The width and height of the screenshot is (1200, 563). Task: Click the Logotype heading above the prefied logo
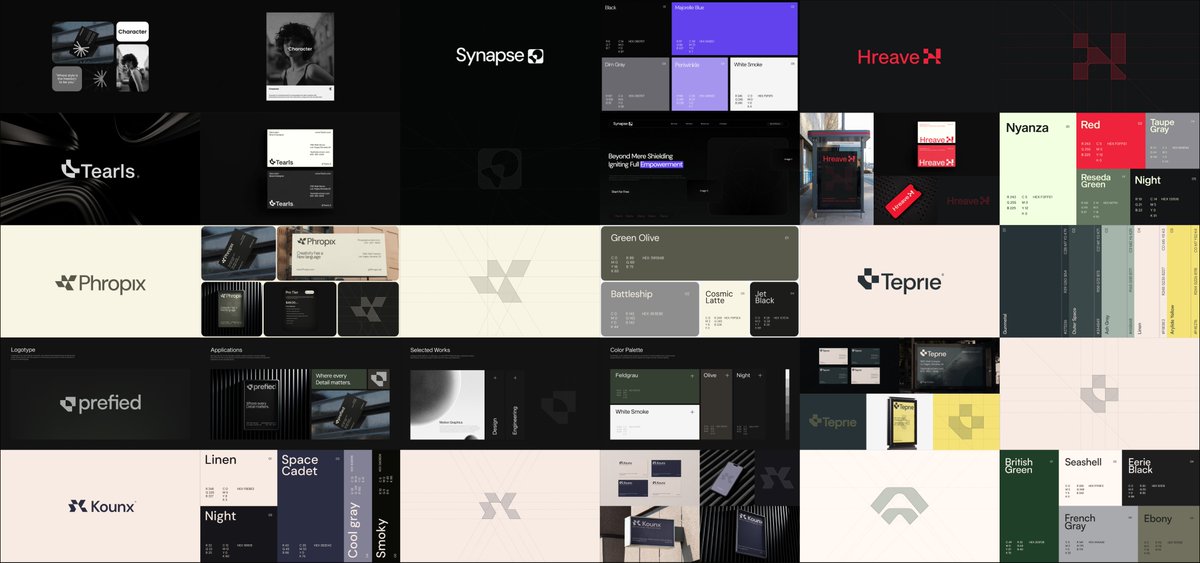coord(23,350)
